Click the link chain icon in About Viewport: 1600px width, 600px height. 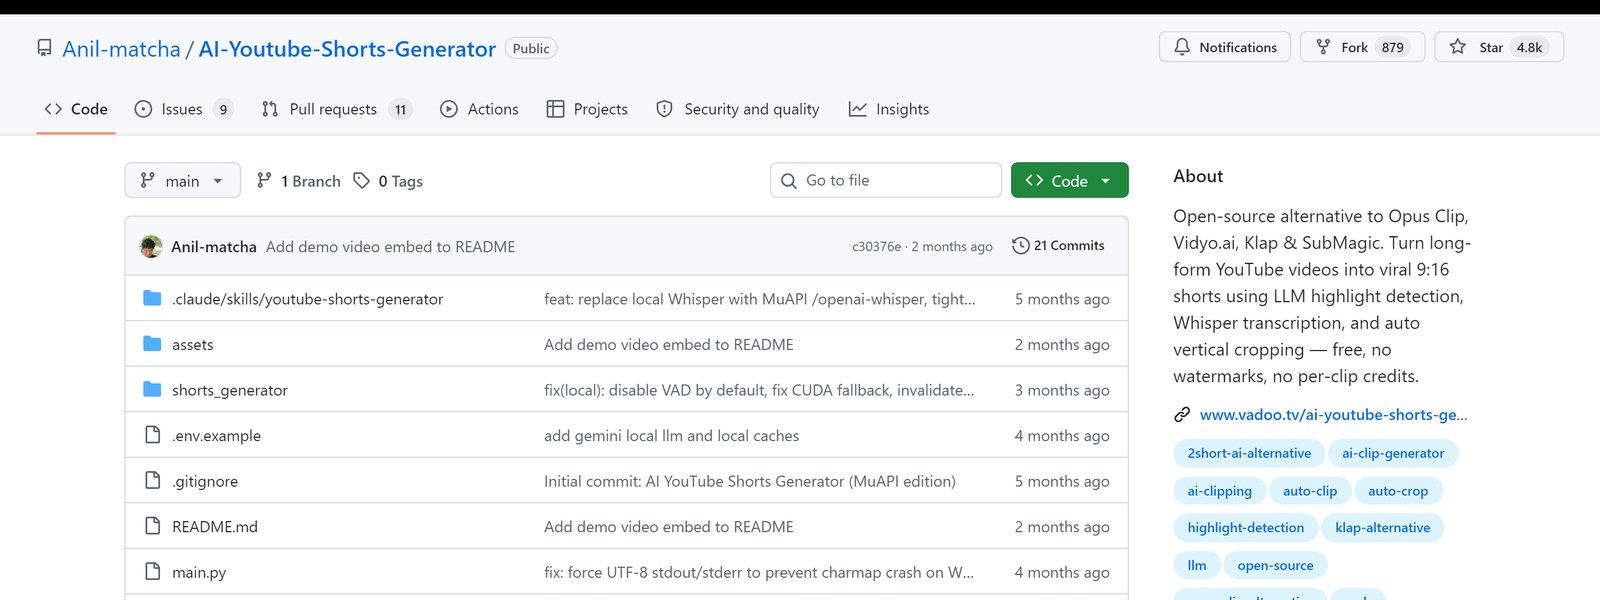coord(1182,414)
